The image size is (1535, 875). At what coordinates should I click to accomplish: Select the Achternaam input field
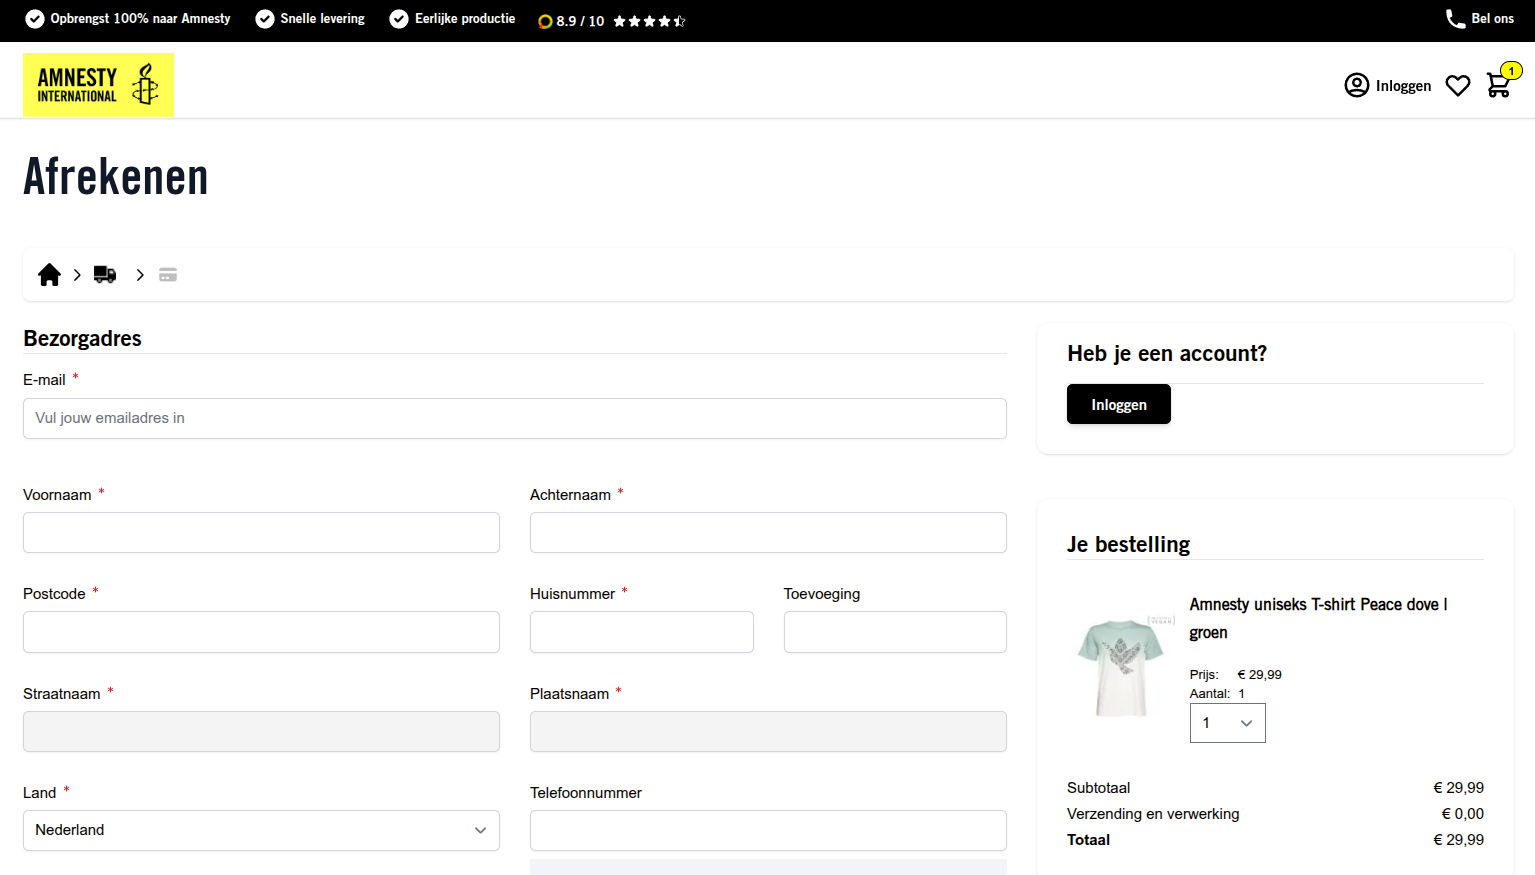(x=768, y=532)
